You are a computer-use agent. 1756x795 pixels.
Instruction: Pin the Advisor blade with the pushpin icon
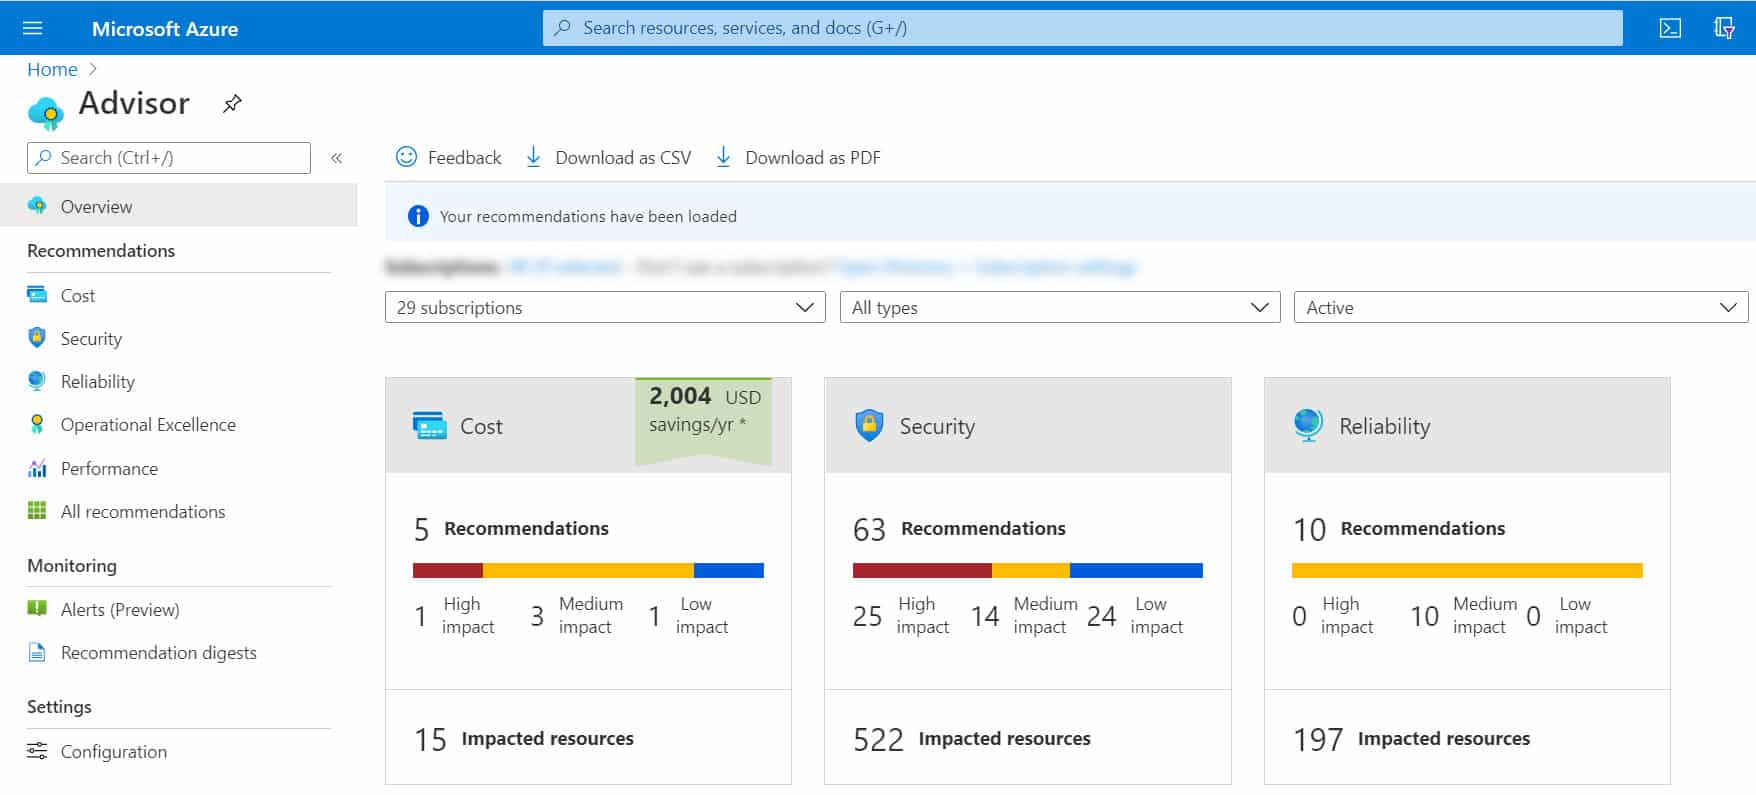coord(232,103)
